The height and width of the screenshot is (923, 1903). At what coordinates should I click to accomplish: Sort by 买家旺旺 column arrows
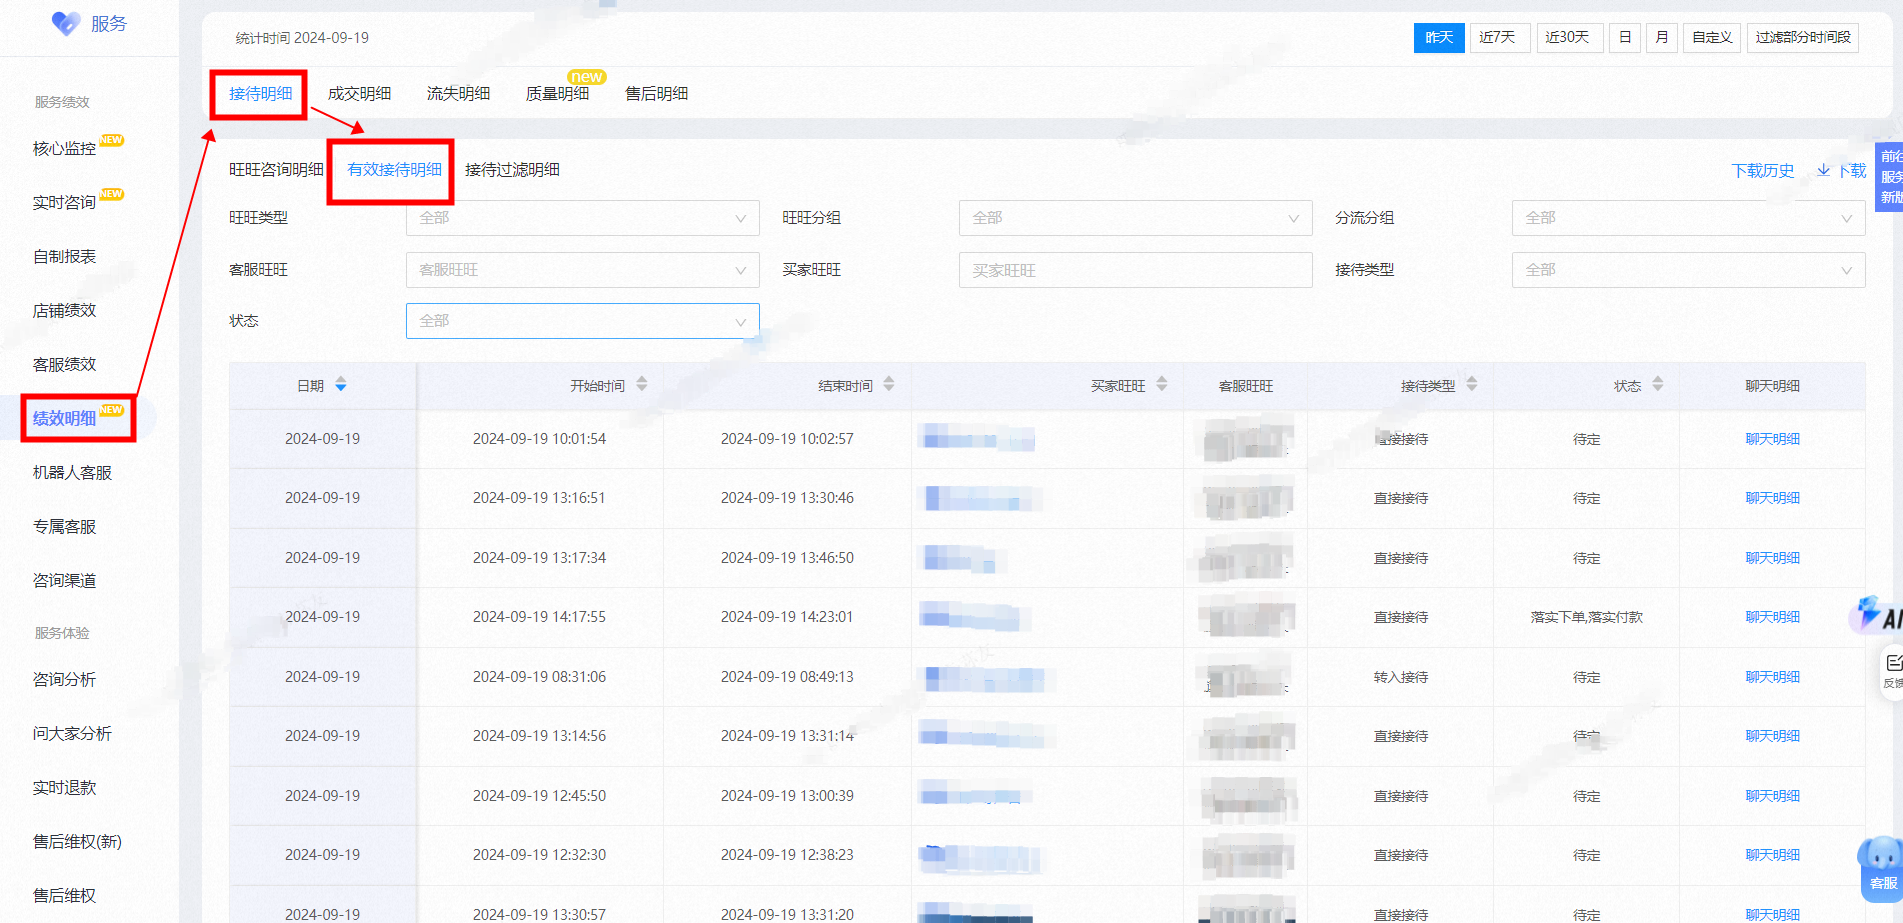click(x=1162, y=384)
